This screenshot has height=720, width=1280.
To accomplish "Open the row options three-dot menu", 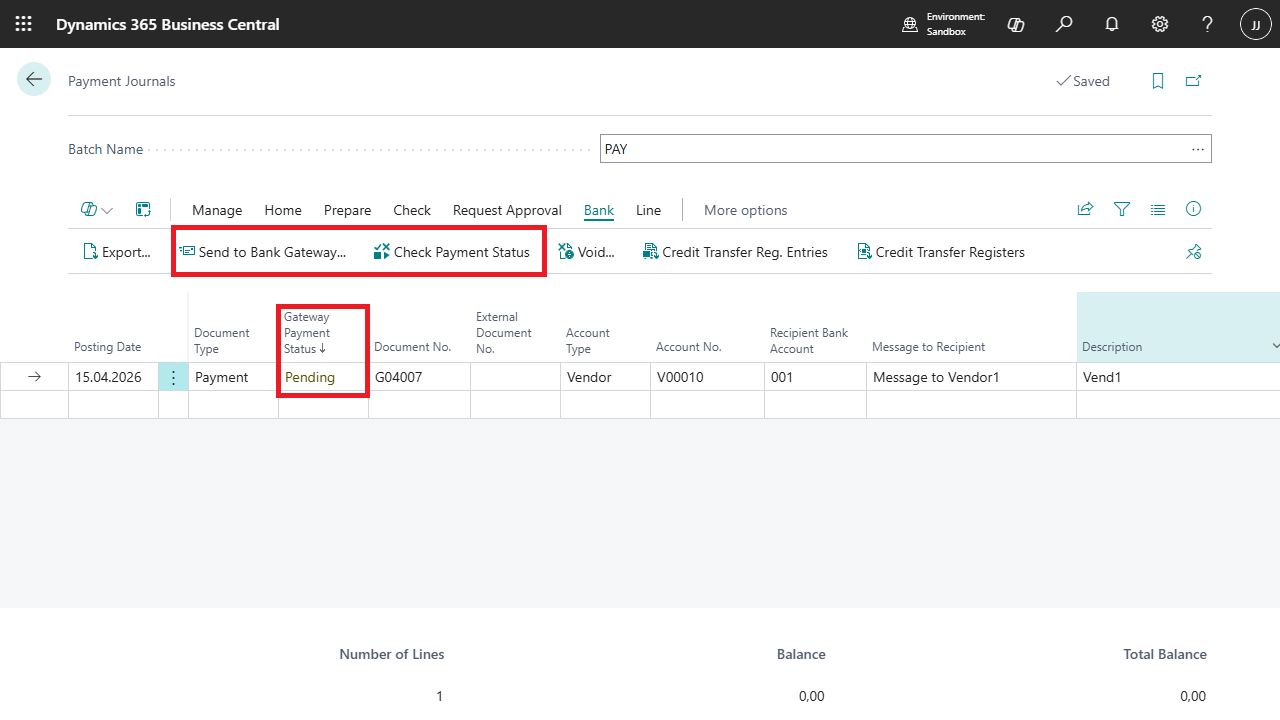I will (x=172, y=376).
